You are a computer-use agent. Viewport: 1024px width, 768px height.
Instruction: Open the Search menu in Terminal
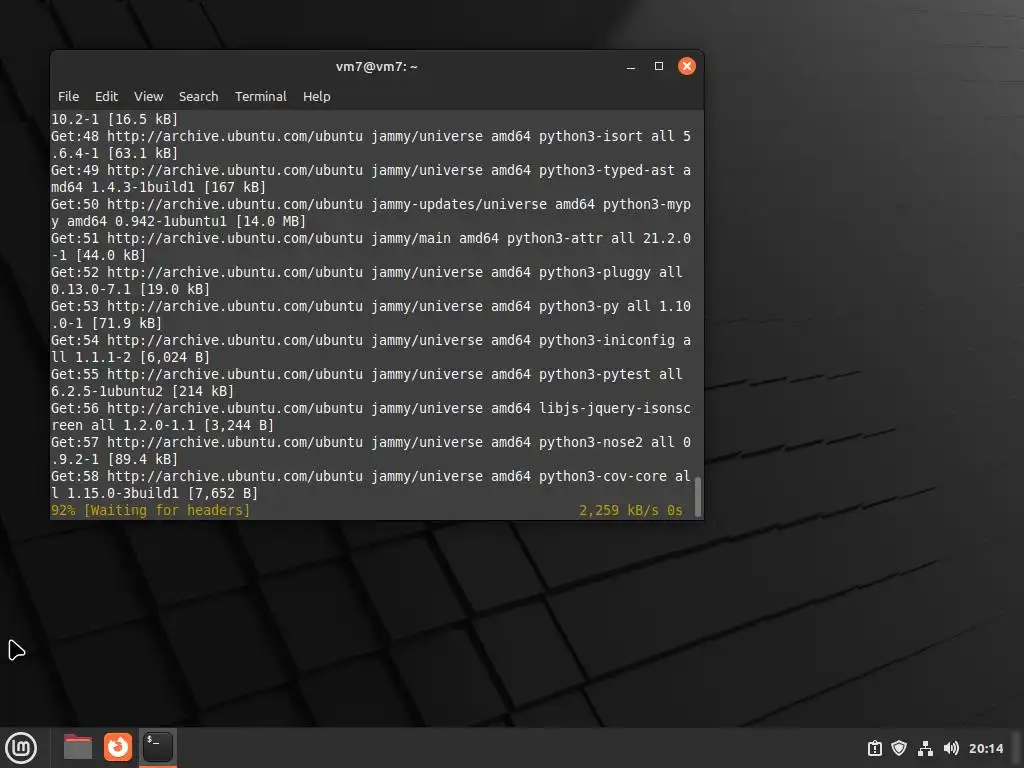click(x=199, y=97)
